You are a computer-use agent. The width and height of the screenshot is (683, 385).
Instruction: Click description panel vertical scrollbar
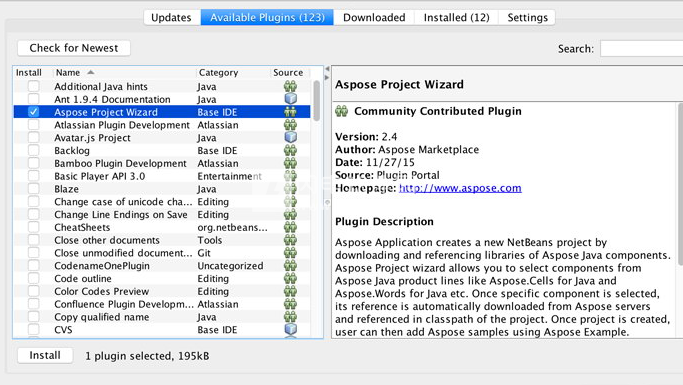(x=680, y=183)
